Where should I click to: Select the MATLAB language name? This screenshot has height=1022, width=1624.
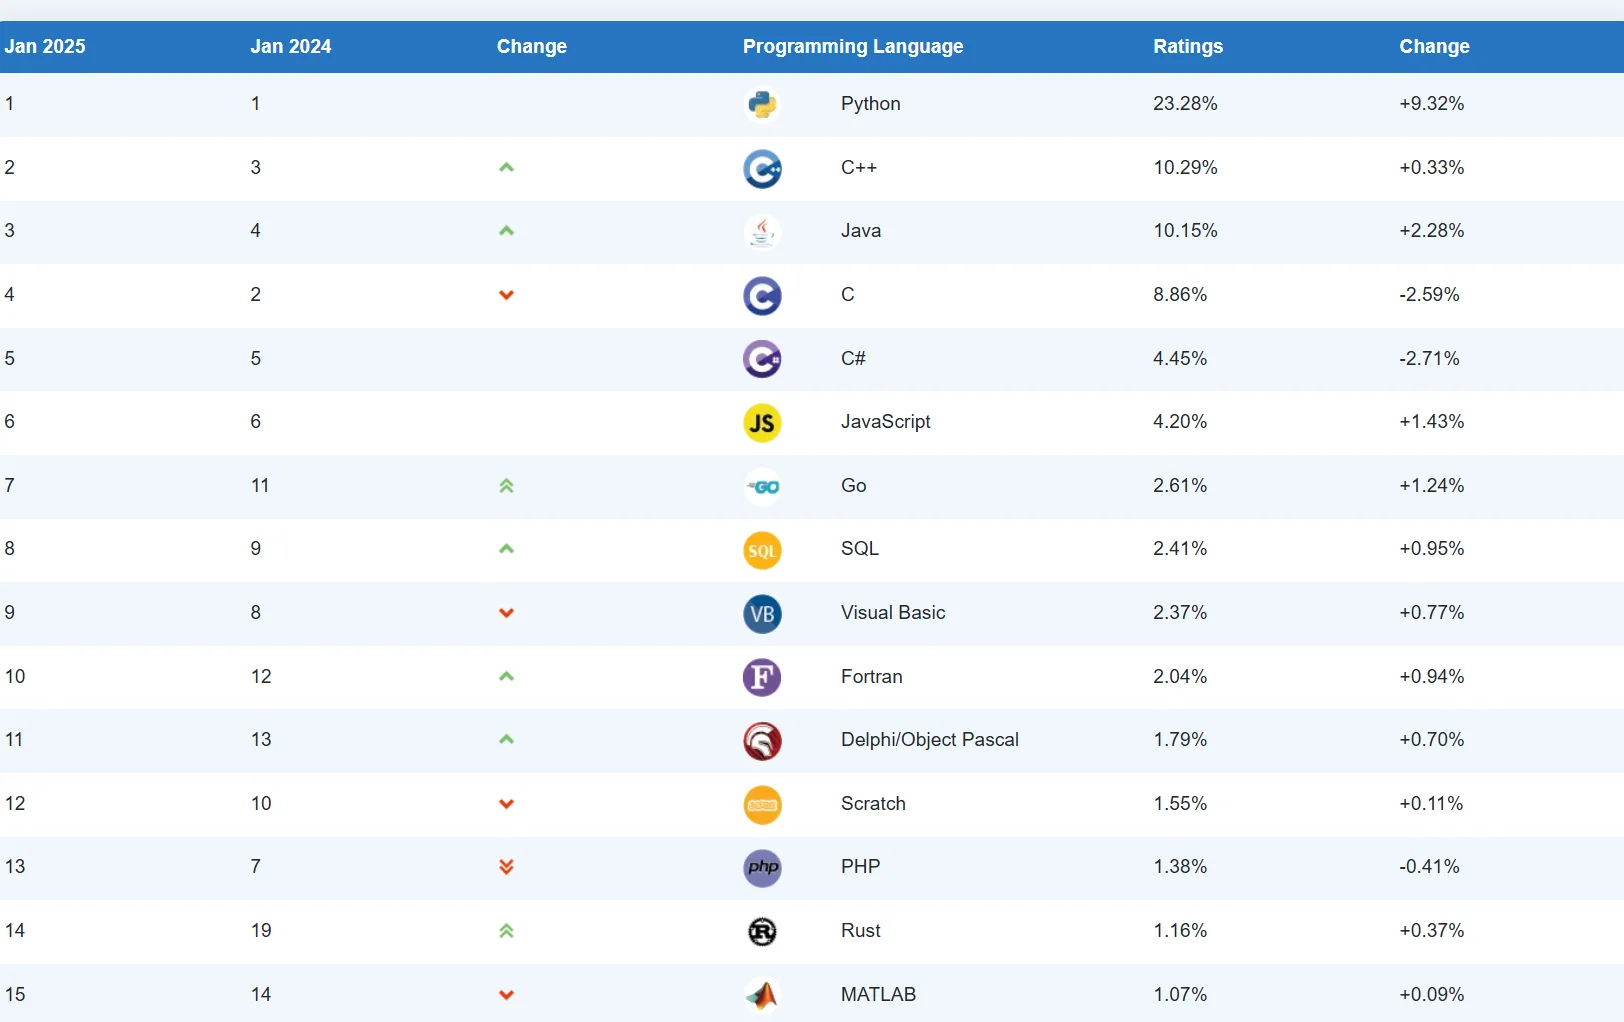coord(879,994)
